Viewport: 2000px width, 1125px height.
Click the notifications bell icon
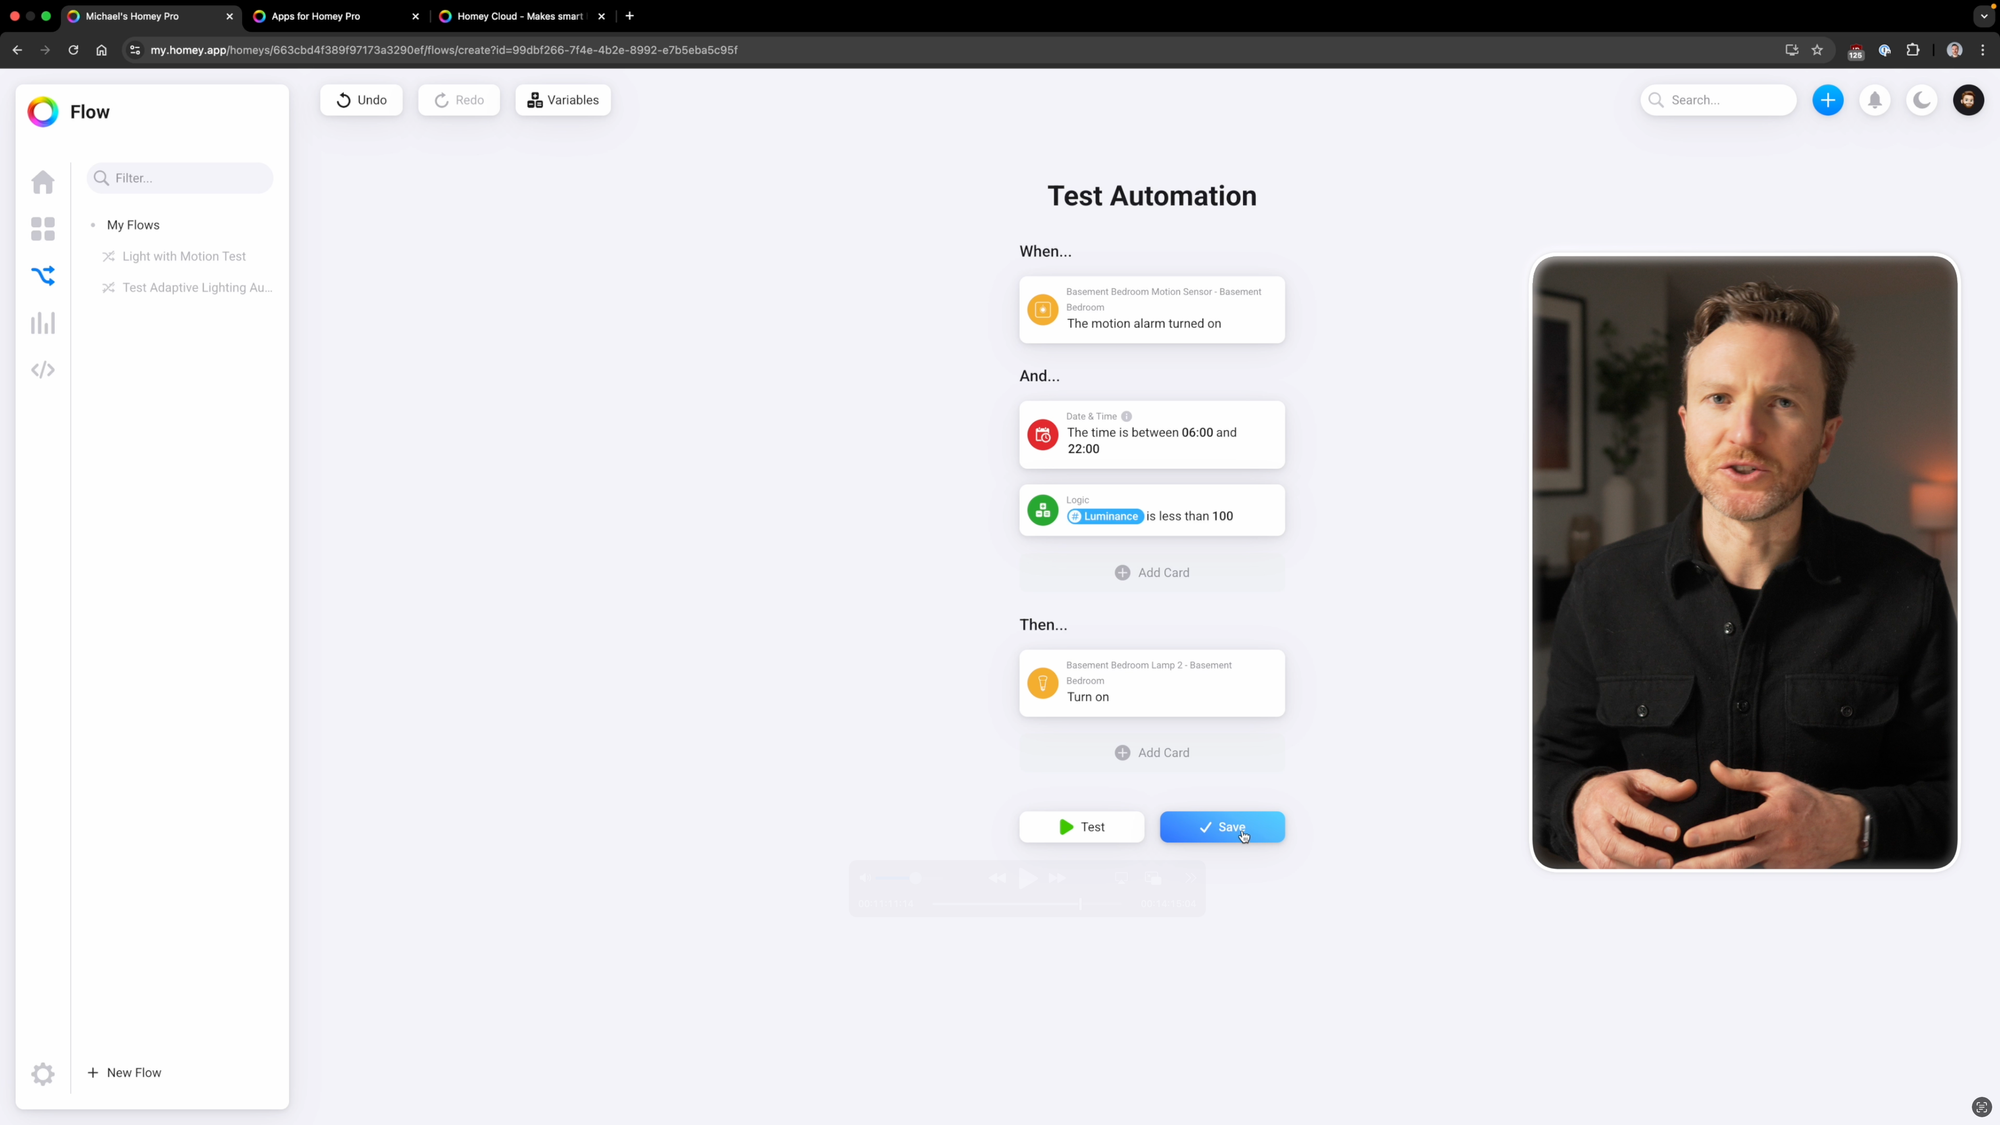click(1875, 100)
